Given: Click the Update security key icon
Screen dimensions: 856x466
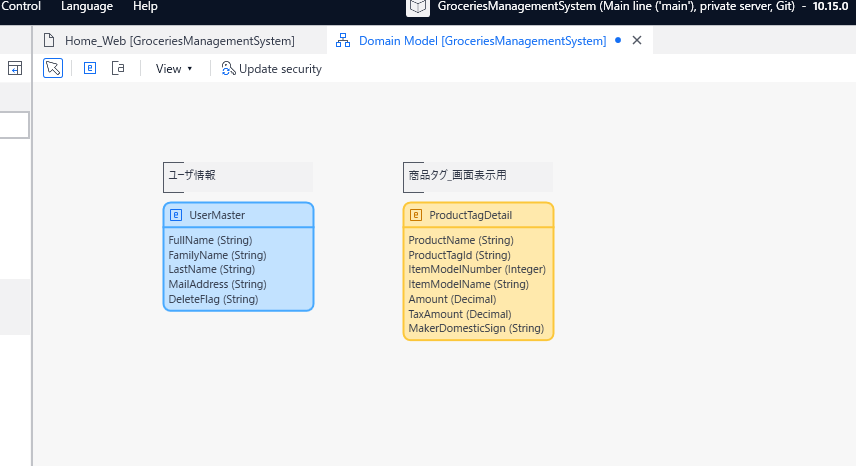Looking at the screenshot, I should coord(228,69).
